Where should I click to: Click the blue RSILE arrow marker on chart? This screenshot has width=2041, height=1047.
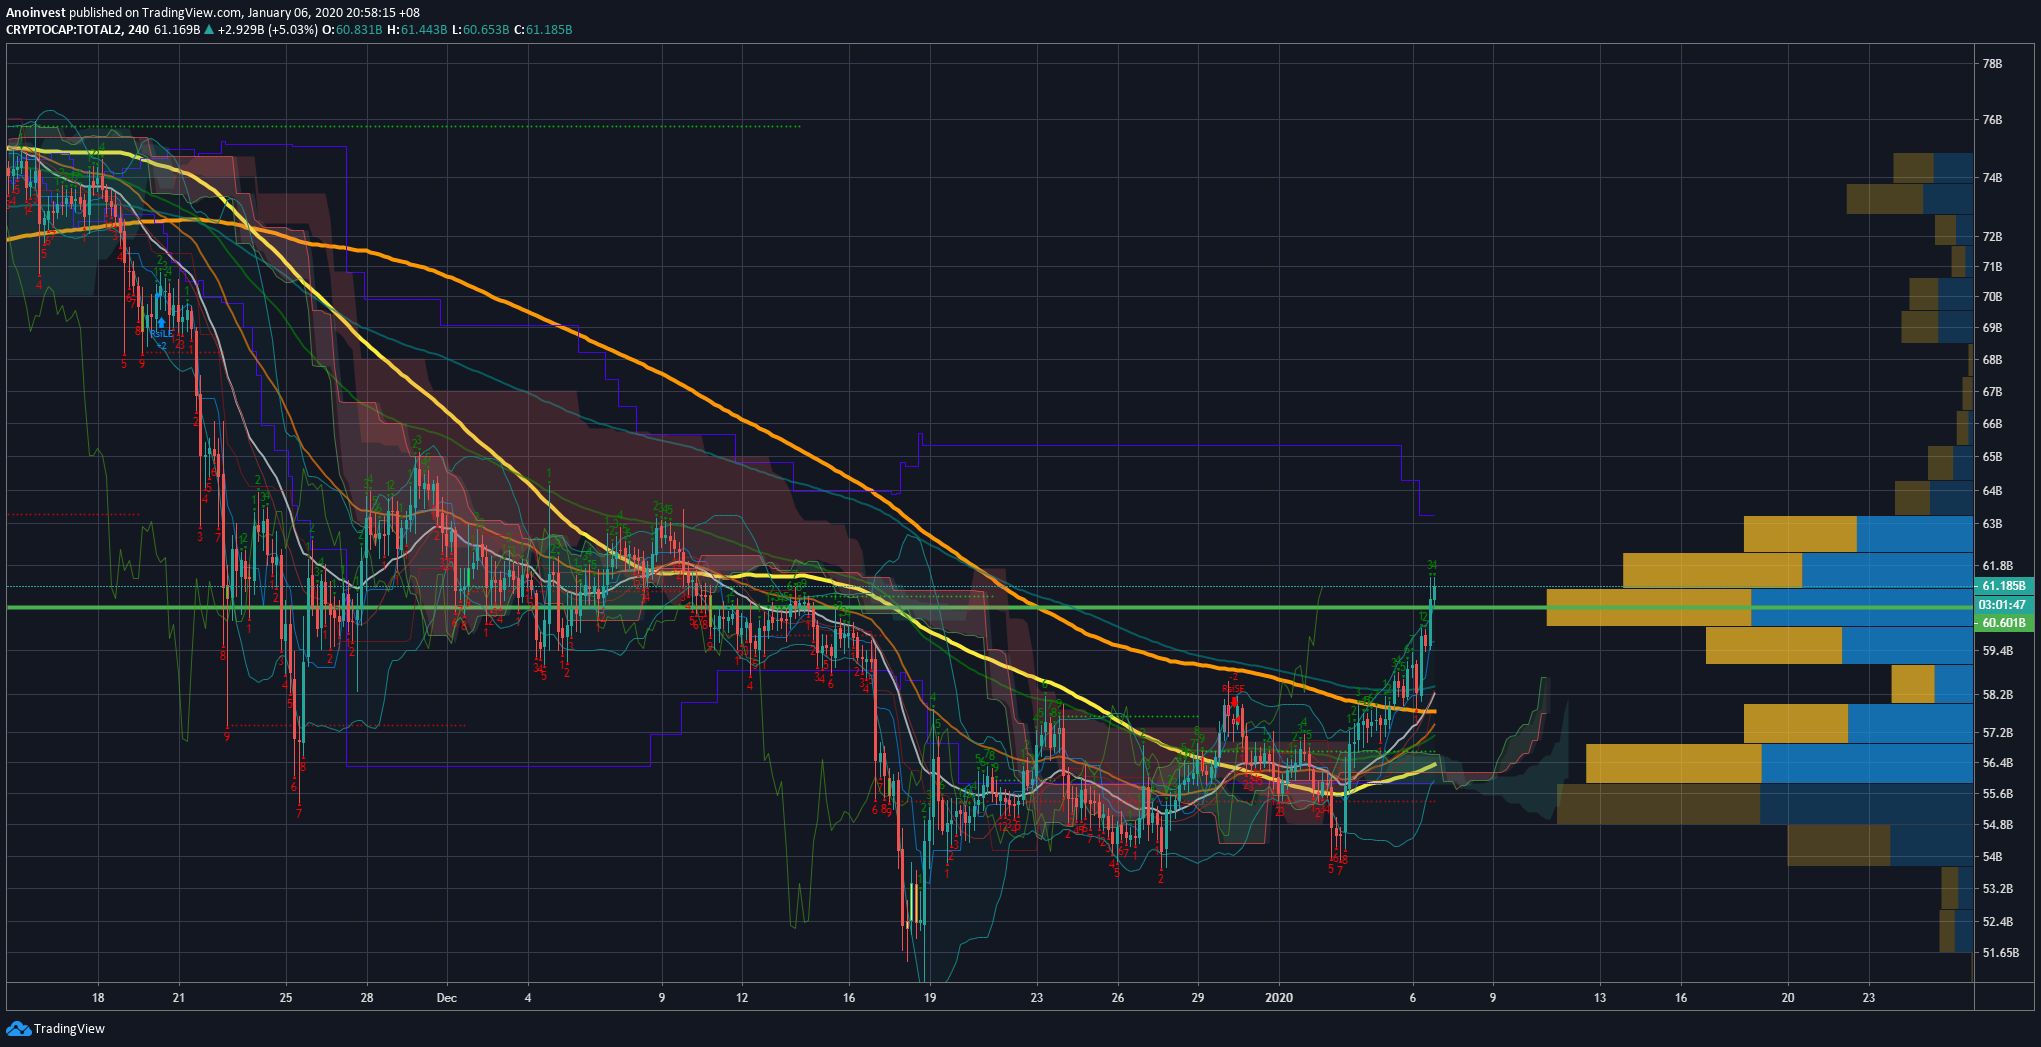[x=161, y=323]
